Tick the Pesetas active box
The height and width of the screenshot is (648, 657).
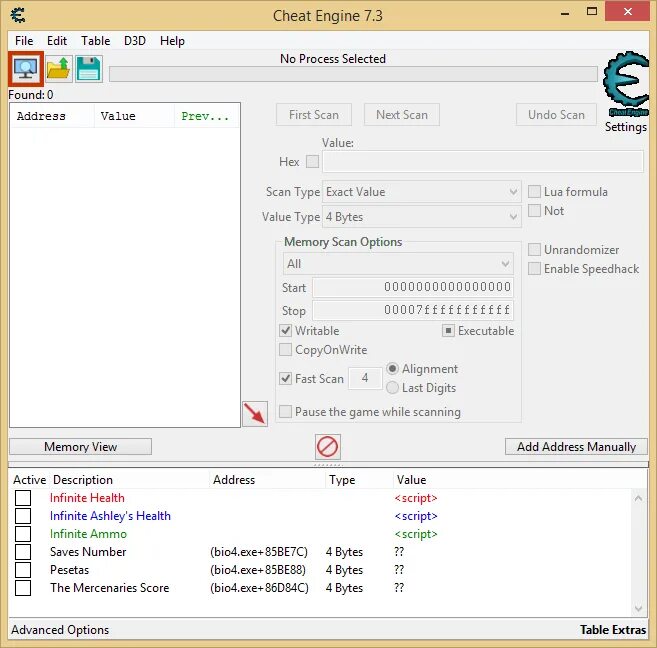click(23, 570)
